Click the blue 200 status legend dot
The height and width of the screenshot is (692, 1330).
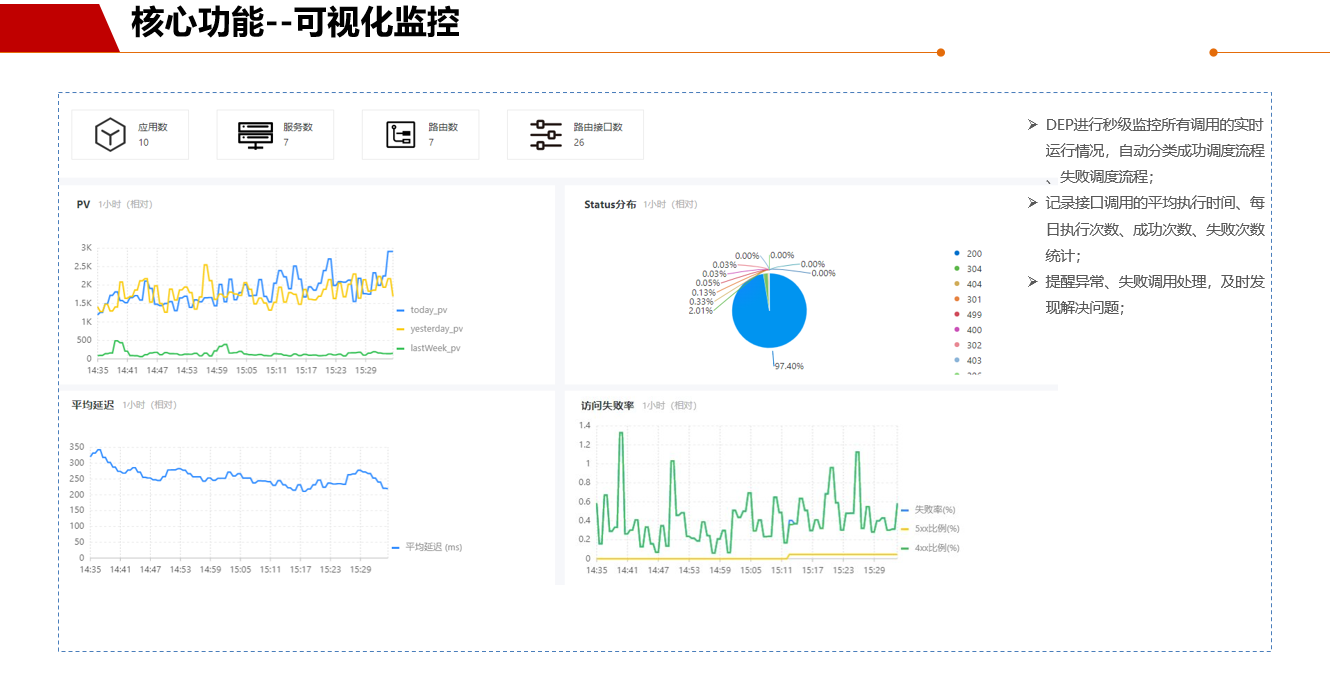click(x=957, y=254)
